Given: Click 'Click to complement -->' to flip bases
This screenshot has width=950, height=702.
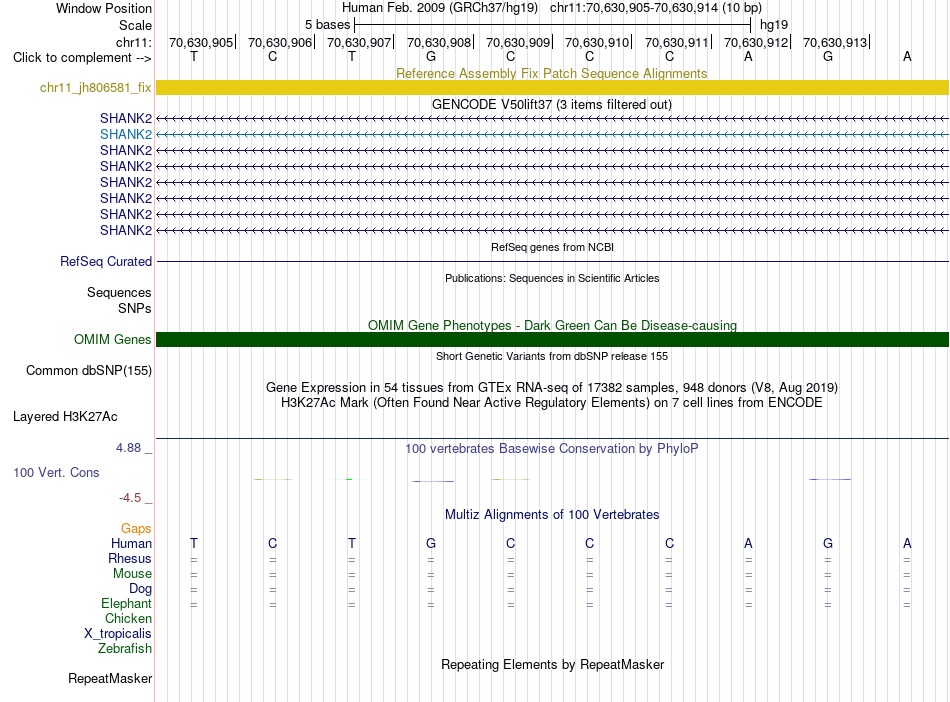Looking at the screenshot, I should tap(82, 58).
